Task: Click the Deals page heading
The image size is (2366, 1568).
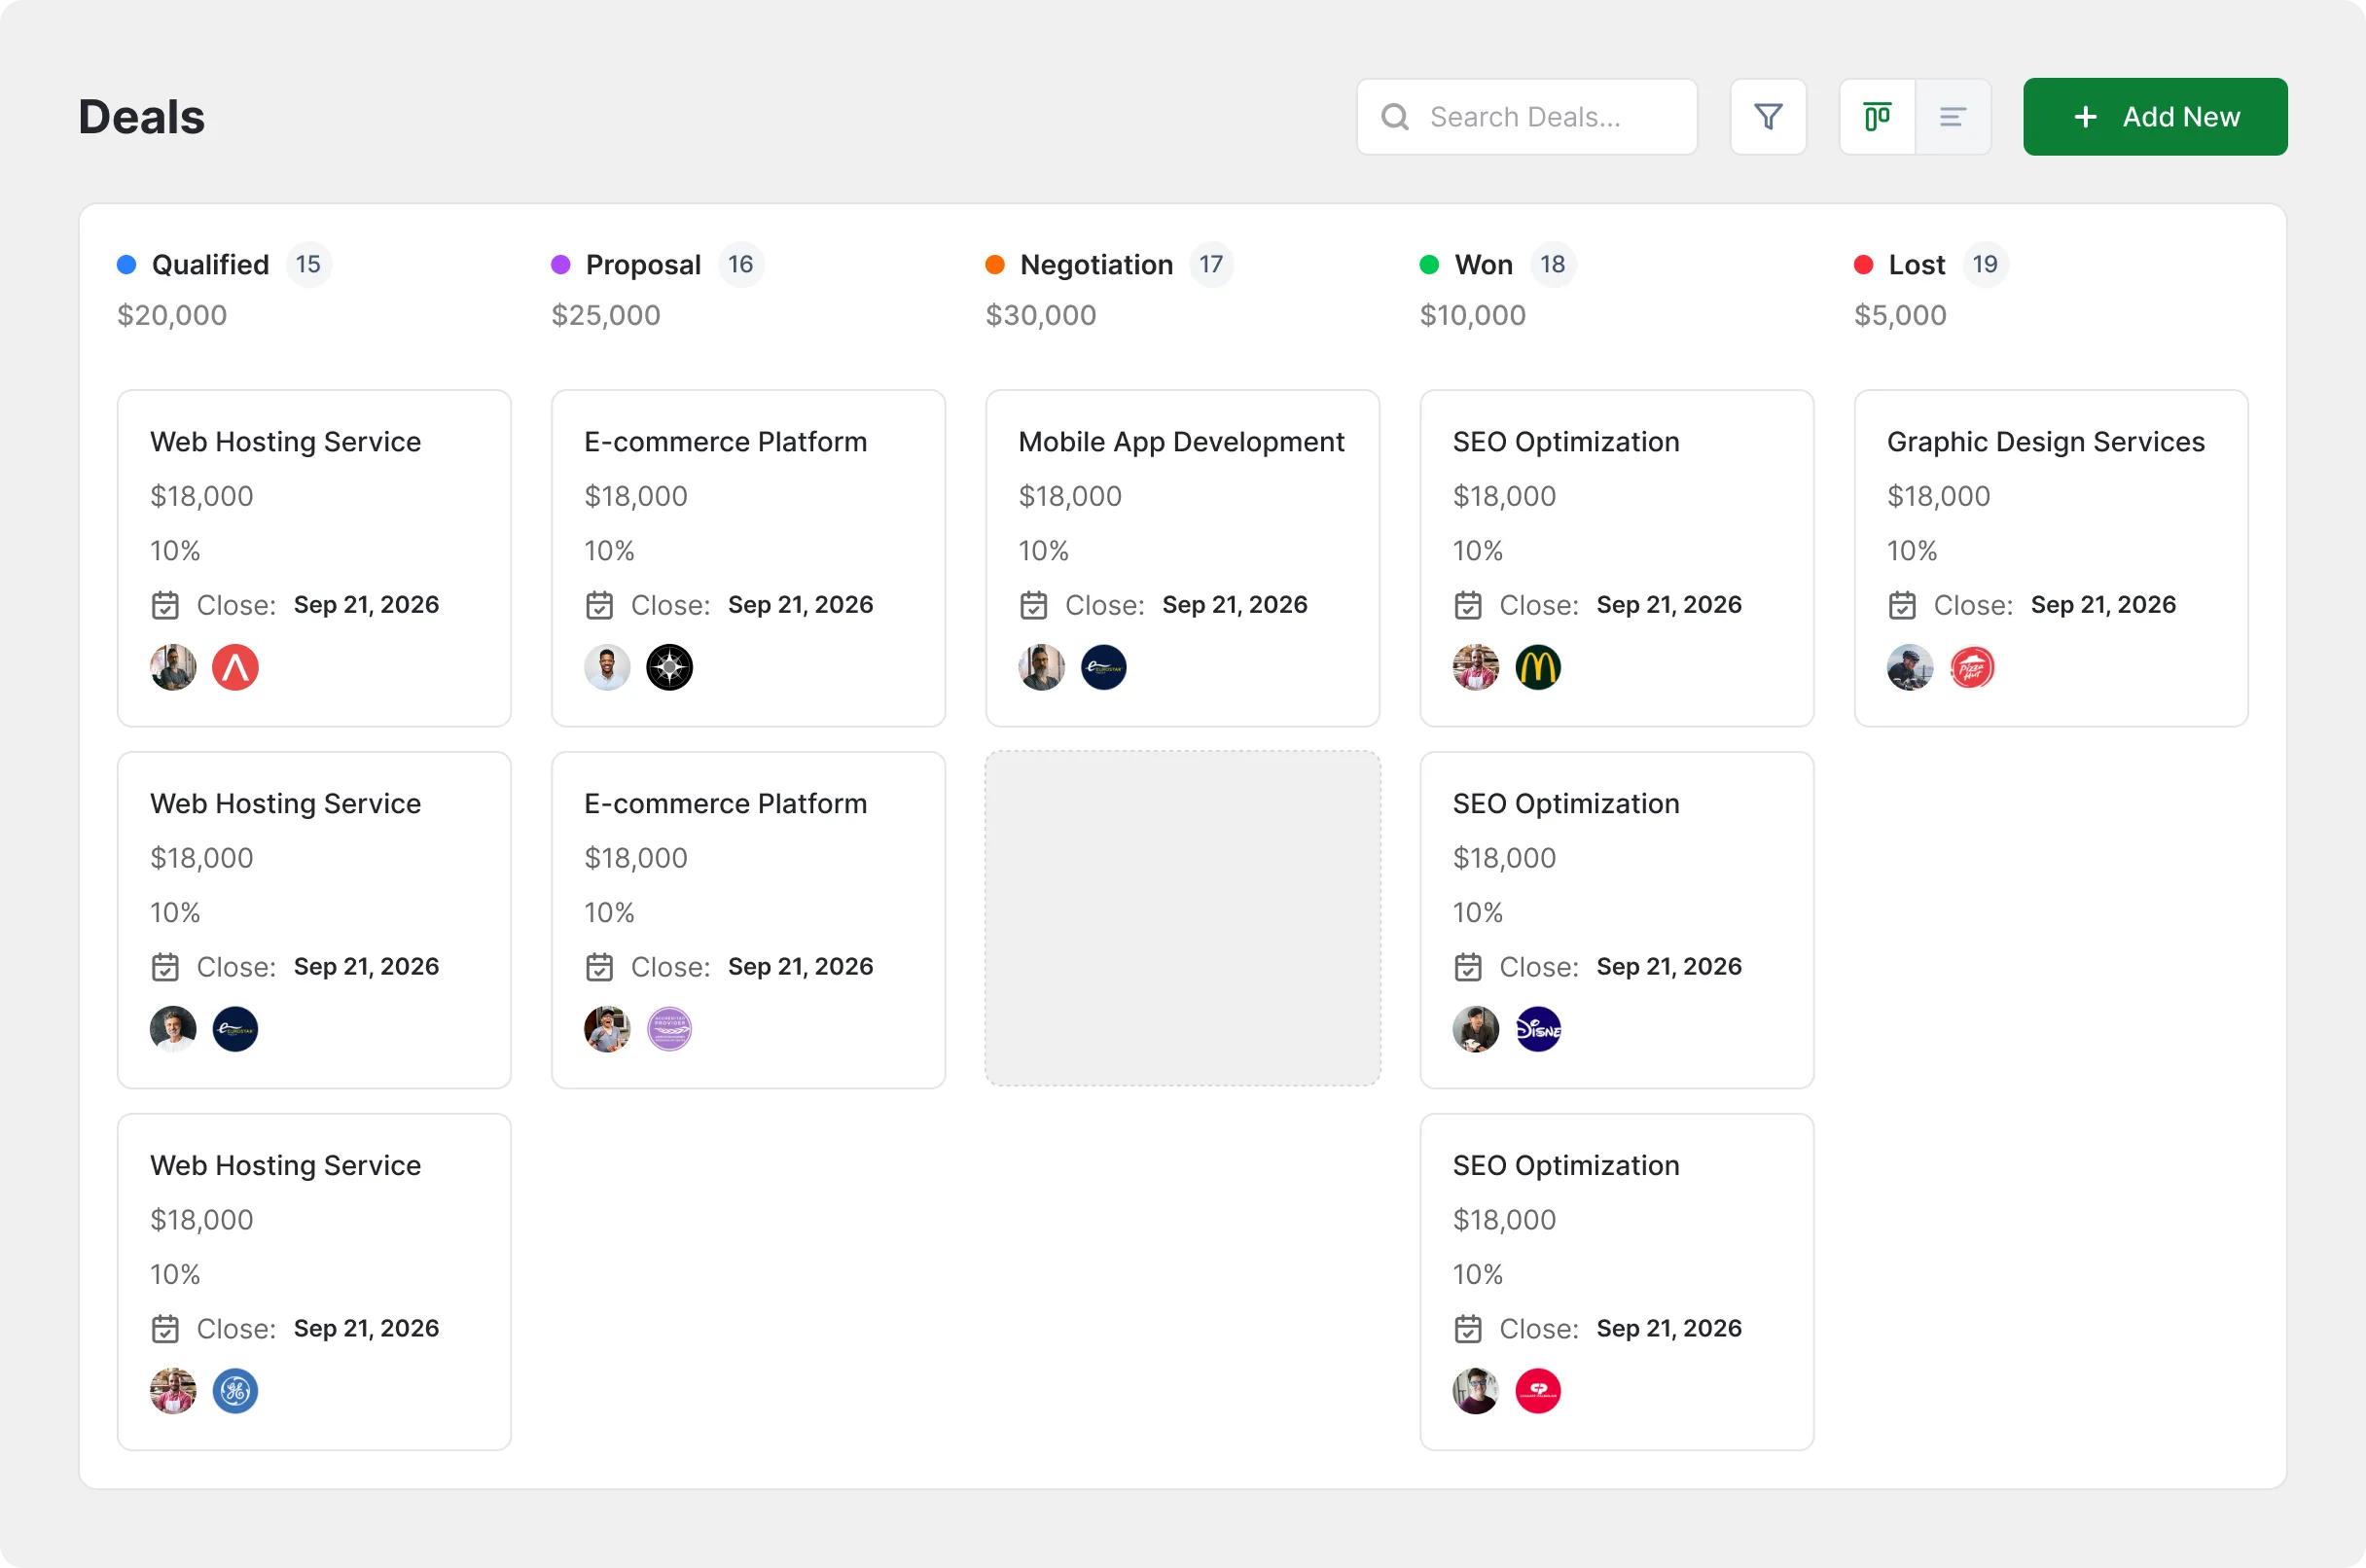Action: point(142,117)
